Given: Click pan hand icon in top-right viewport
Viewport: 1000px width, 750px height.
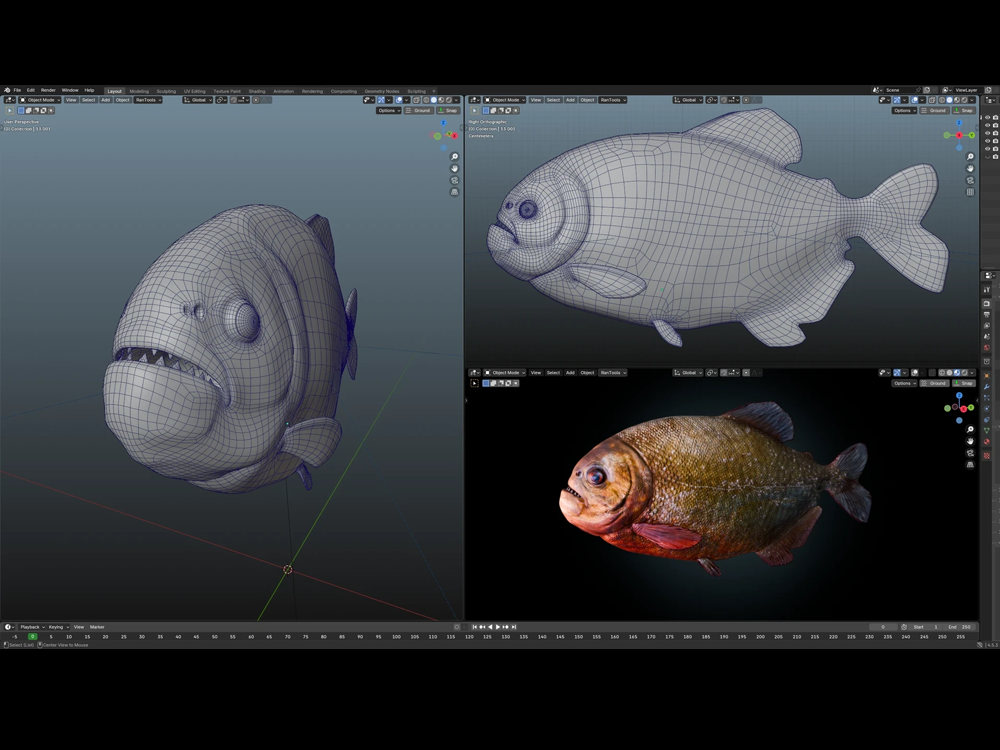Looking at the screenshot, I should click(x=970, y=168).
